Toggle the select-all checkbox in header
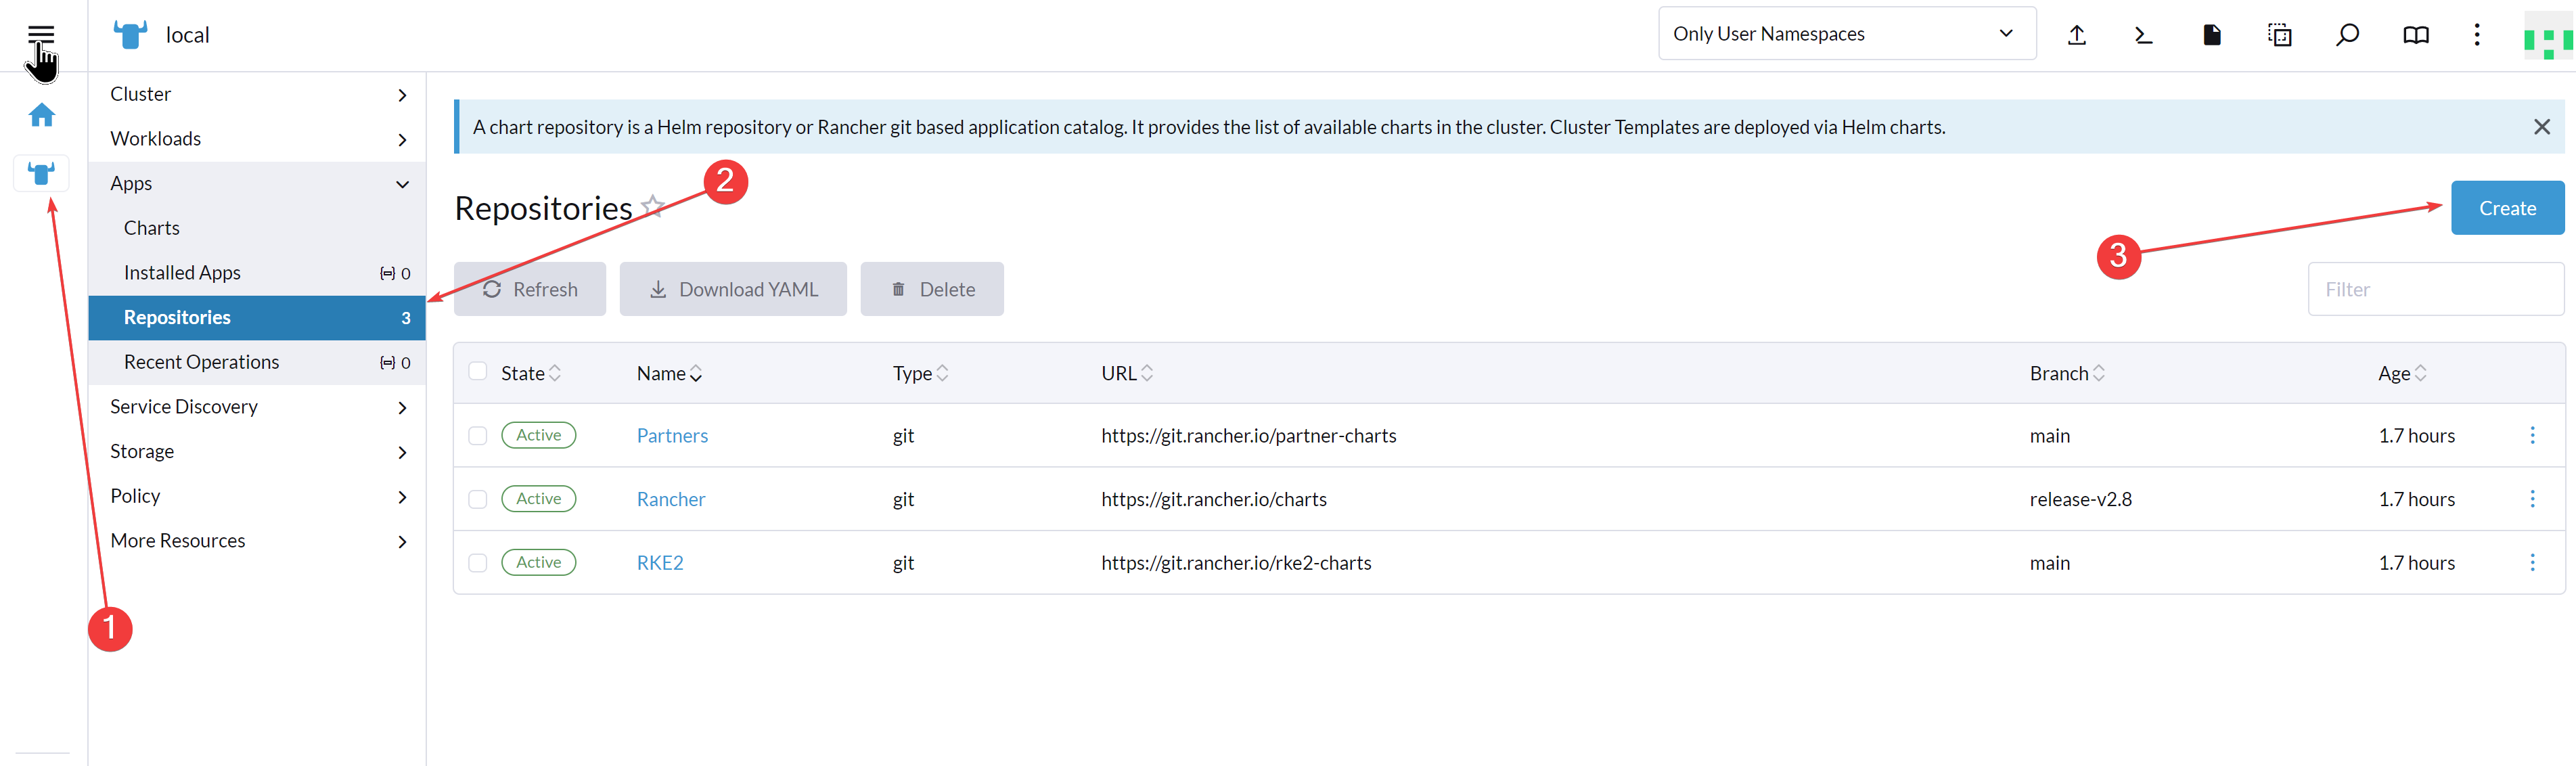2576x766 pixels. (478, 371)
